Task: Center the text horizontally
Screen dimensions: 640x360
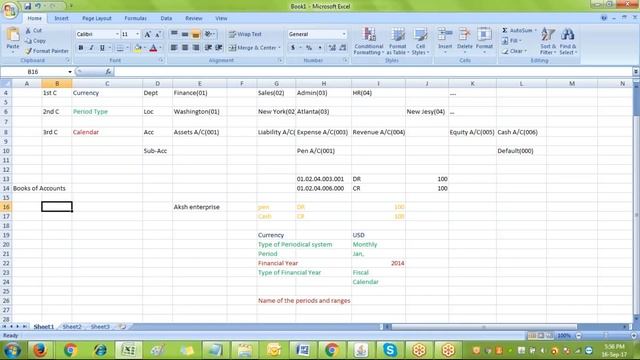Action: click(185, 48)
